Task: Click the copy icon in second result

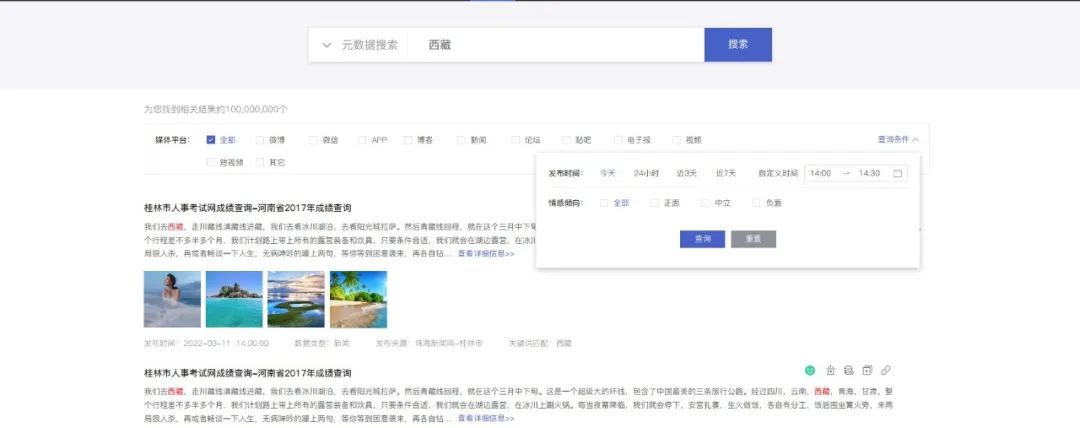Action: pyautogui.click(x=867, y=370)
